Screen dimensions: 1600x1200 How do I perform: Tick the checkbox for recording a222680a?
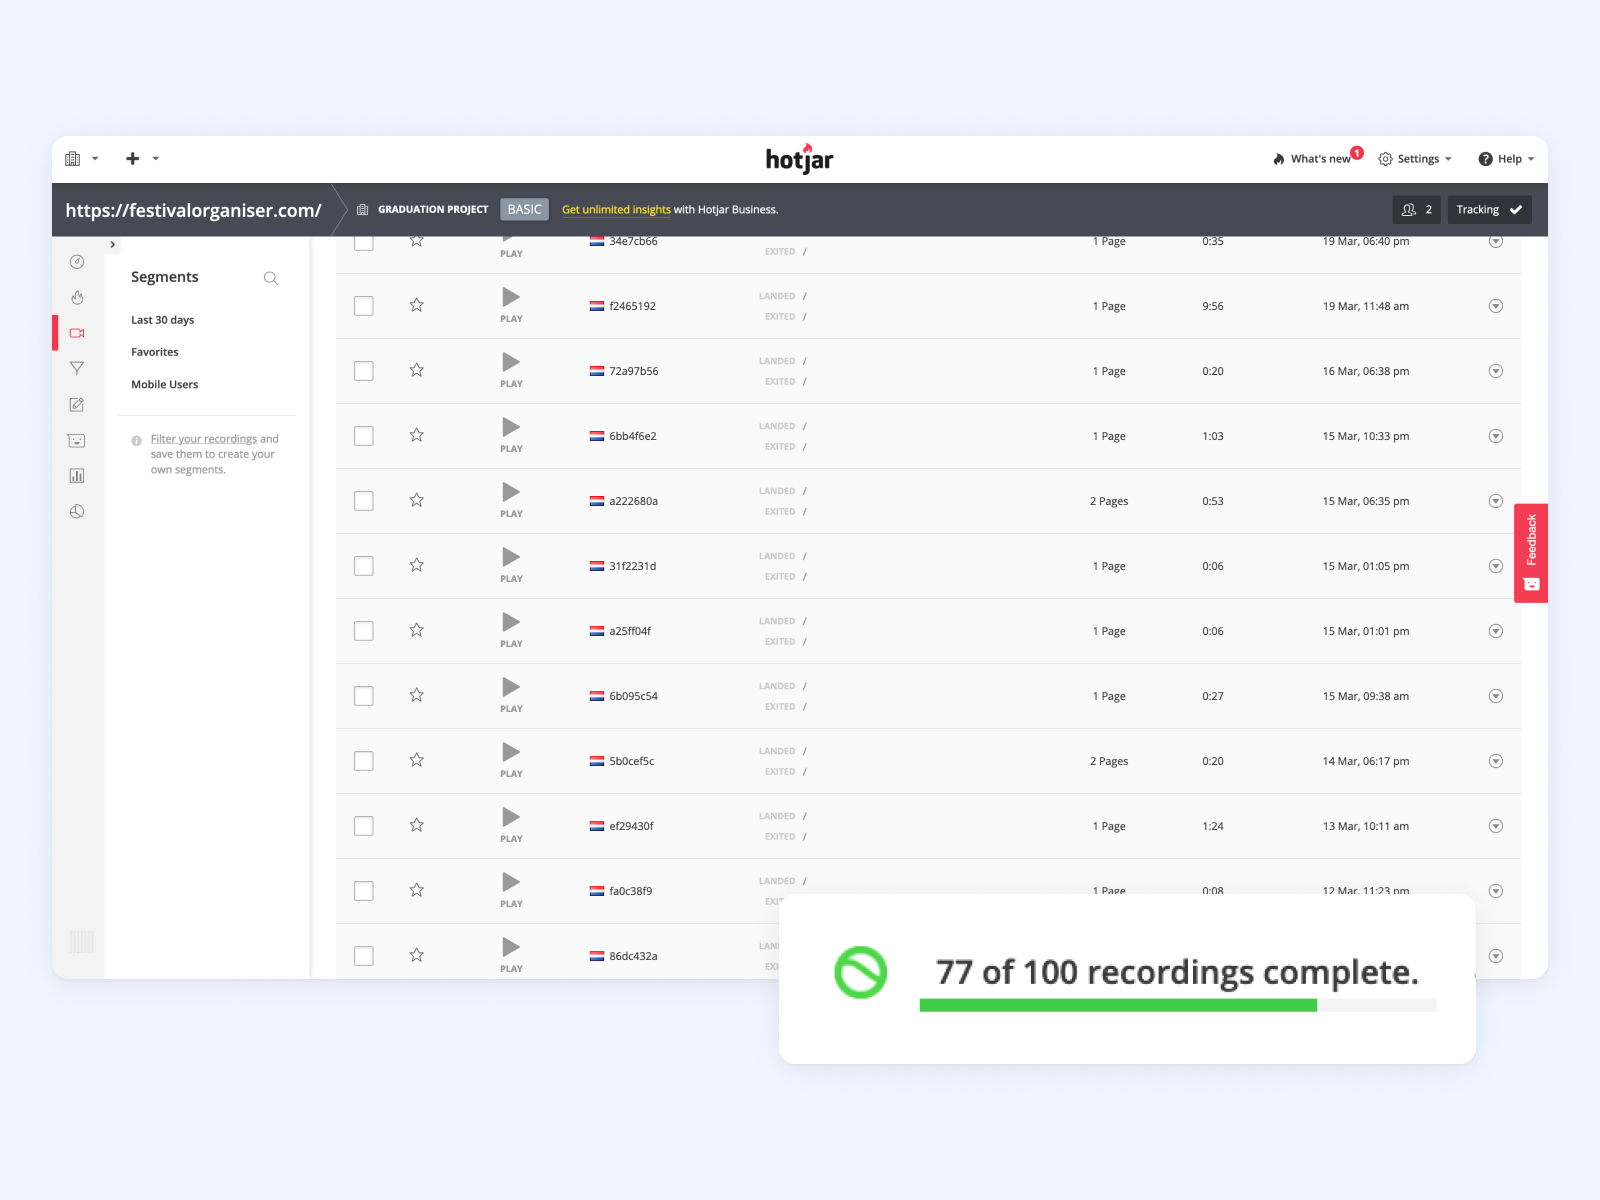[364, 501]
